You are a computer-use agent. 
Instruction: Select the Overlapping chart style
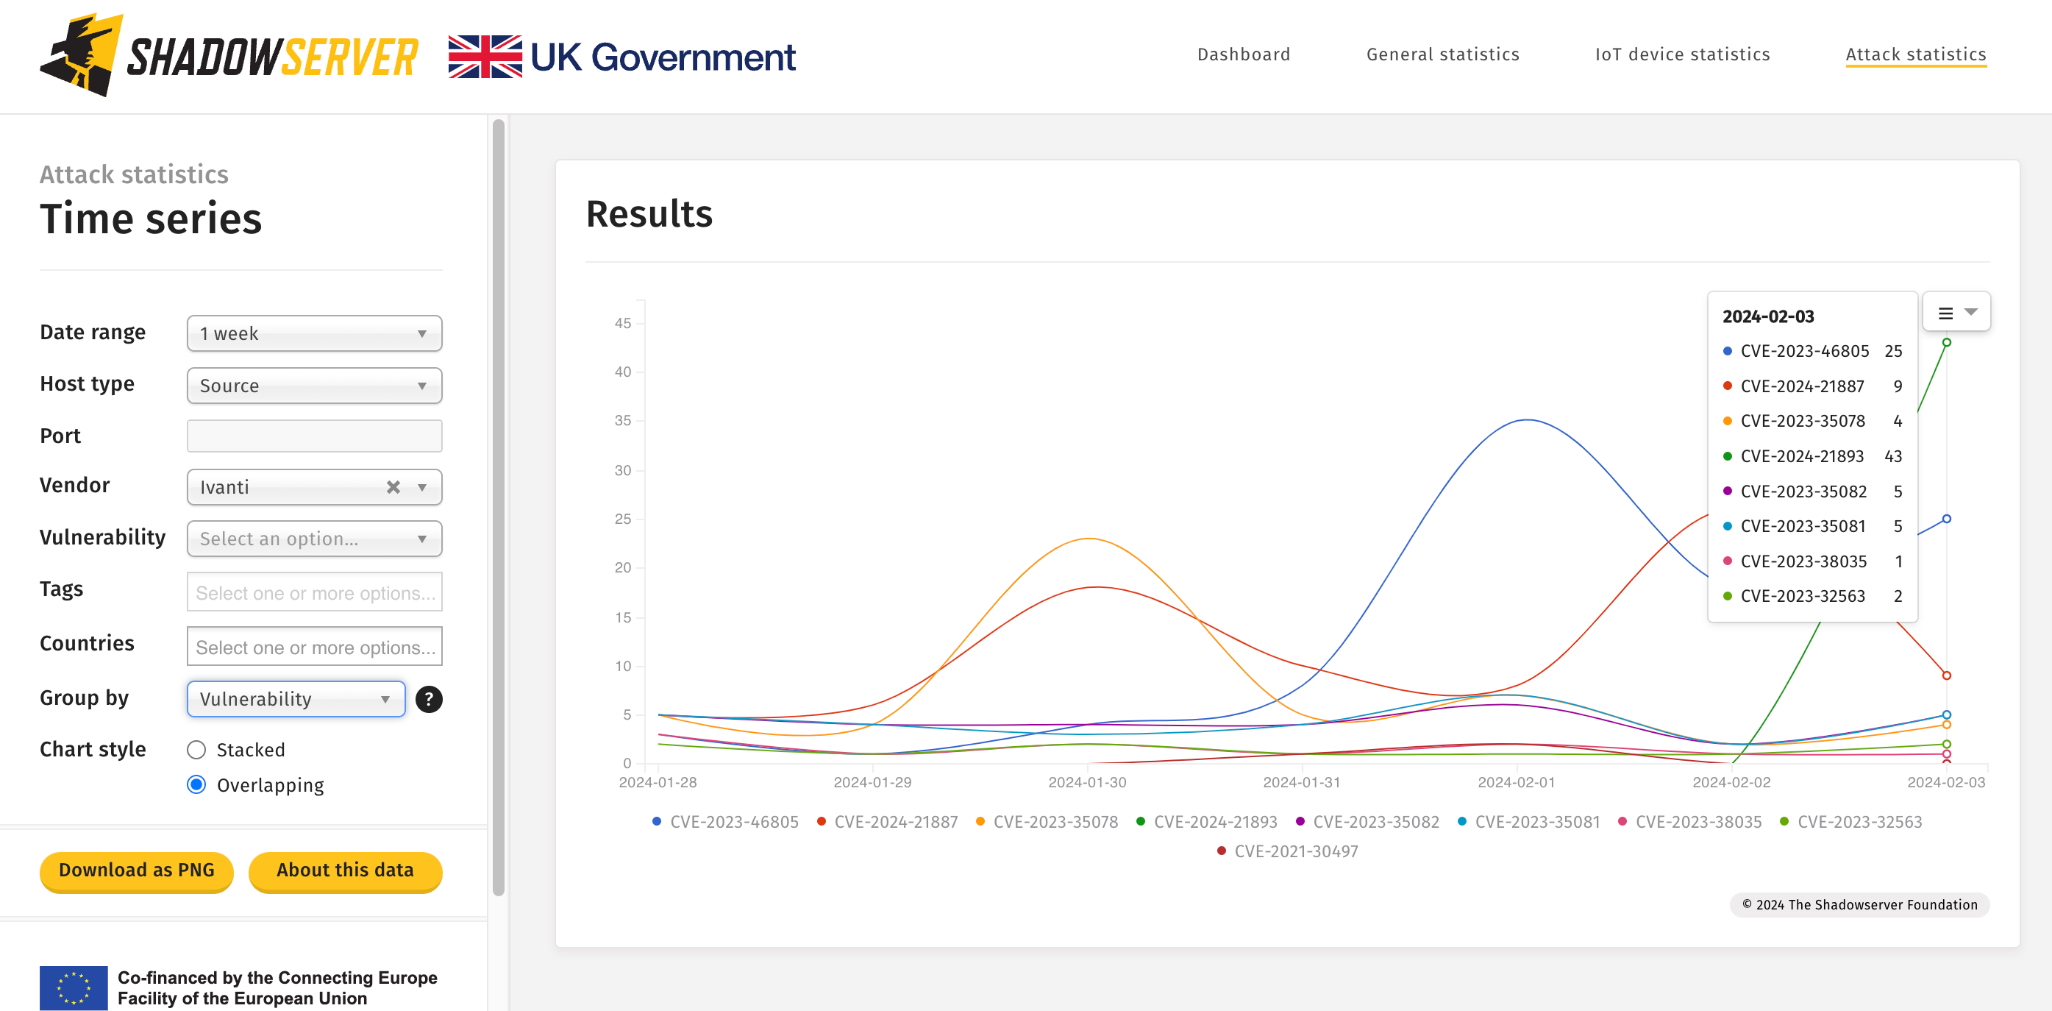[197, 785]
